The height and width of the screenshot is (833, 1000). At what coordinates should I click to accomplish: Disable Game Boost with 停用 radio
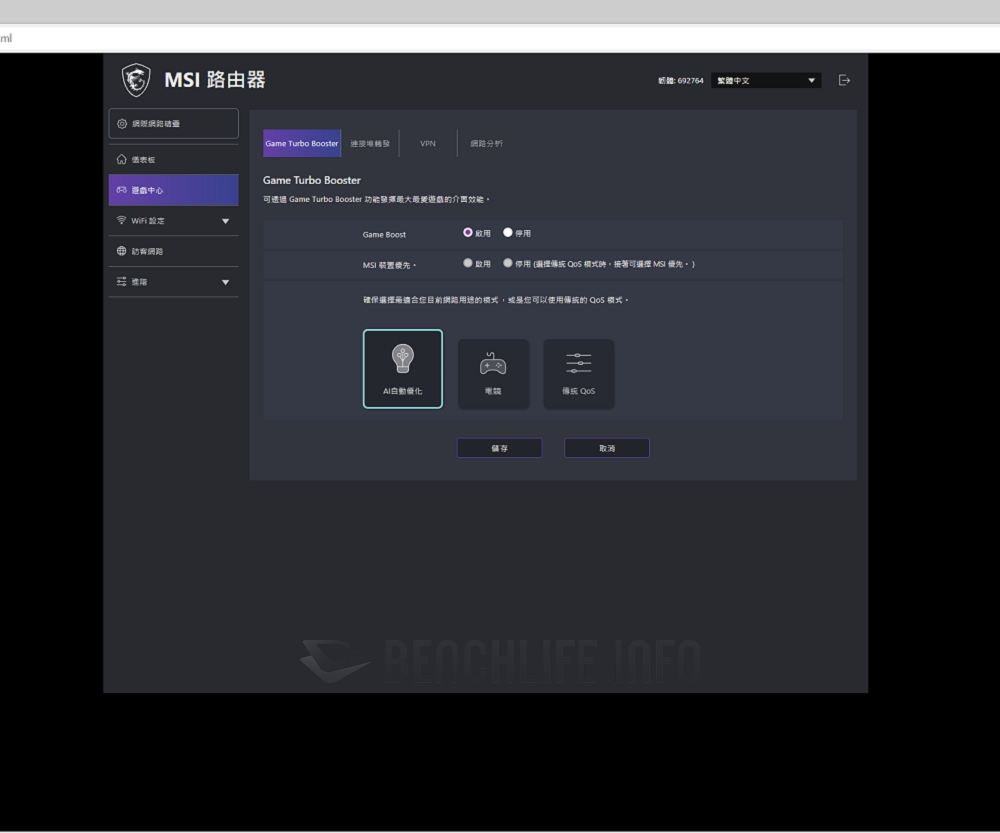click(x=508, y=232)
